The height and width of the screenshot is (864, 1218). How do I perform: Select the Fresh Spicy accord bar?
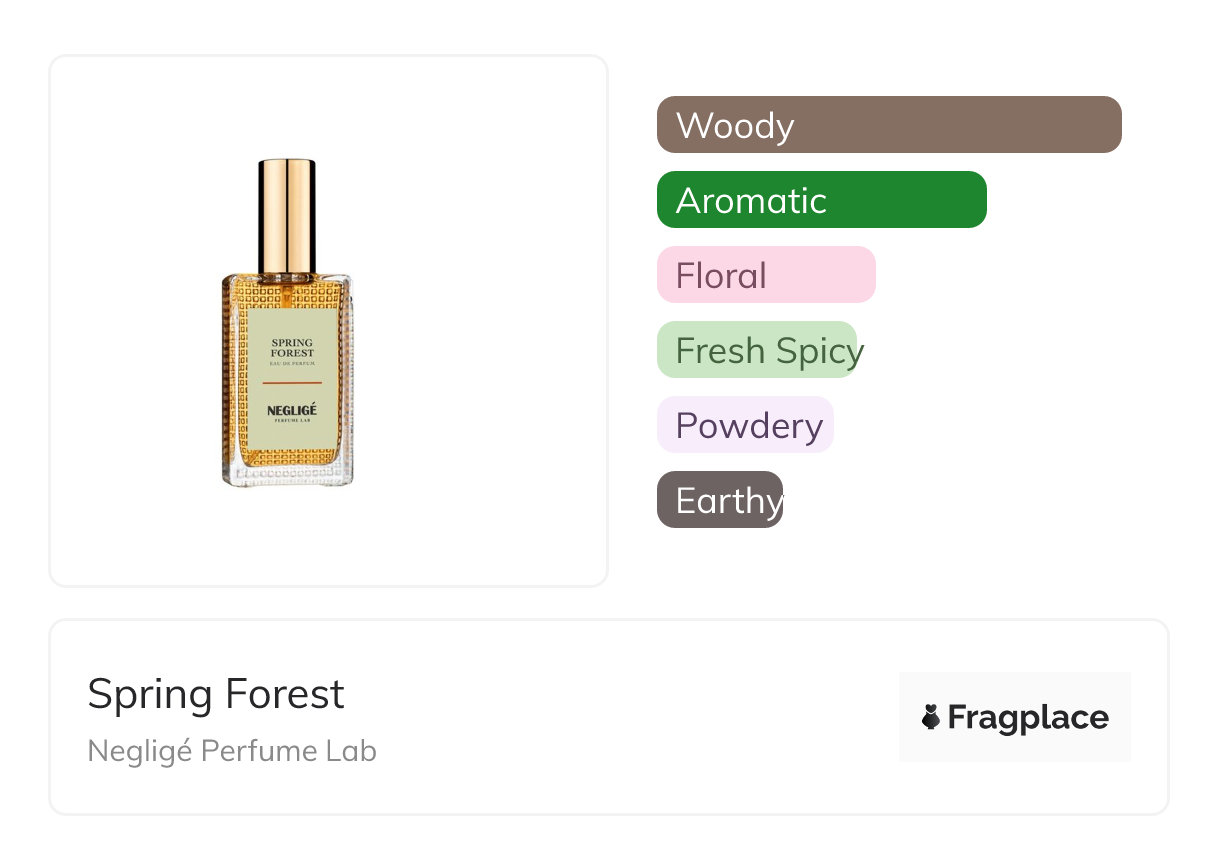(757, 350)
